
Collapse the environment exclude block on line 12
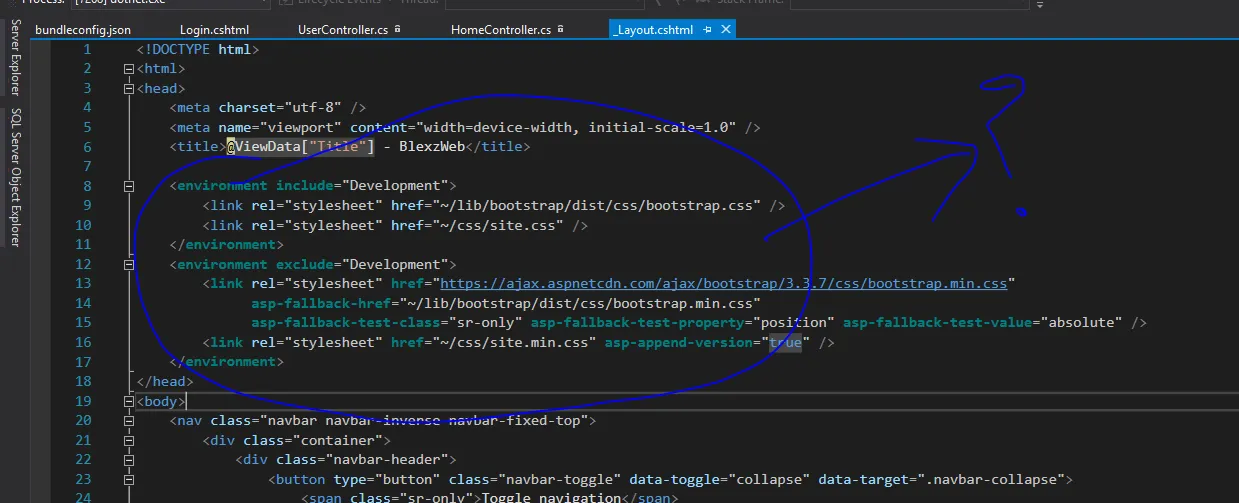click(x=128, y=264)
